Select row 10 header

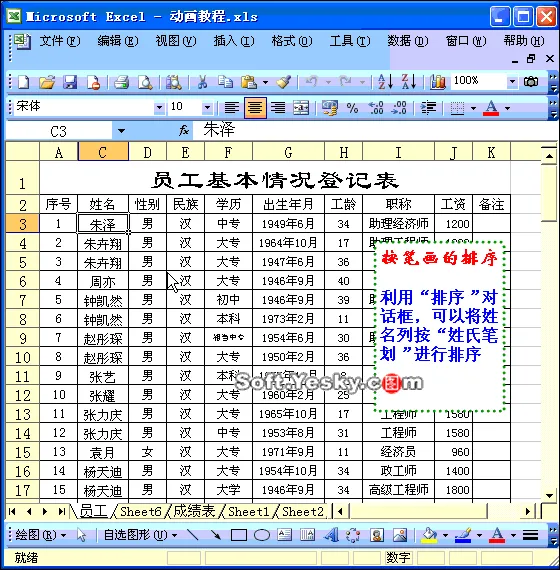22,357
